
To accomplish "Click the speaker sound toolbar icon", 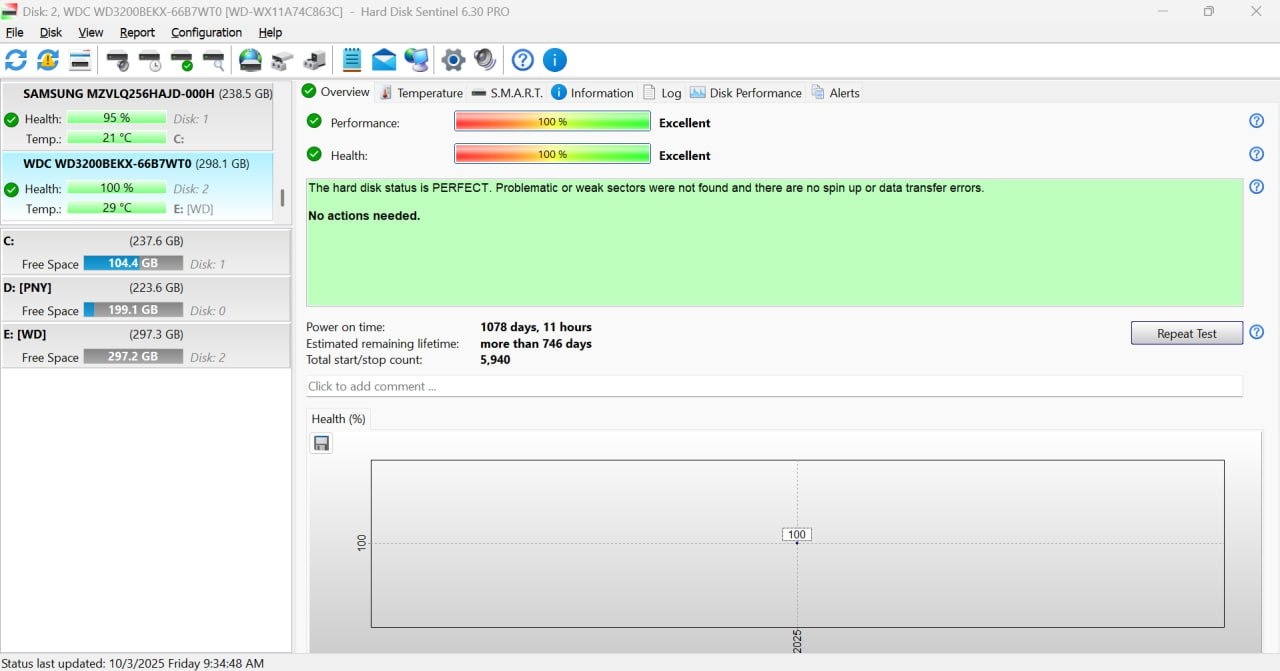I will 485,60.
